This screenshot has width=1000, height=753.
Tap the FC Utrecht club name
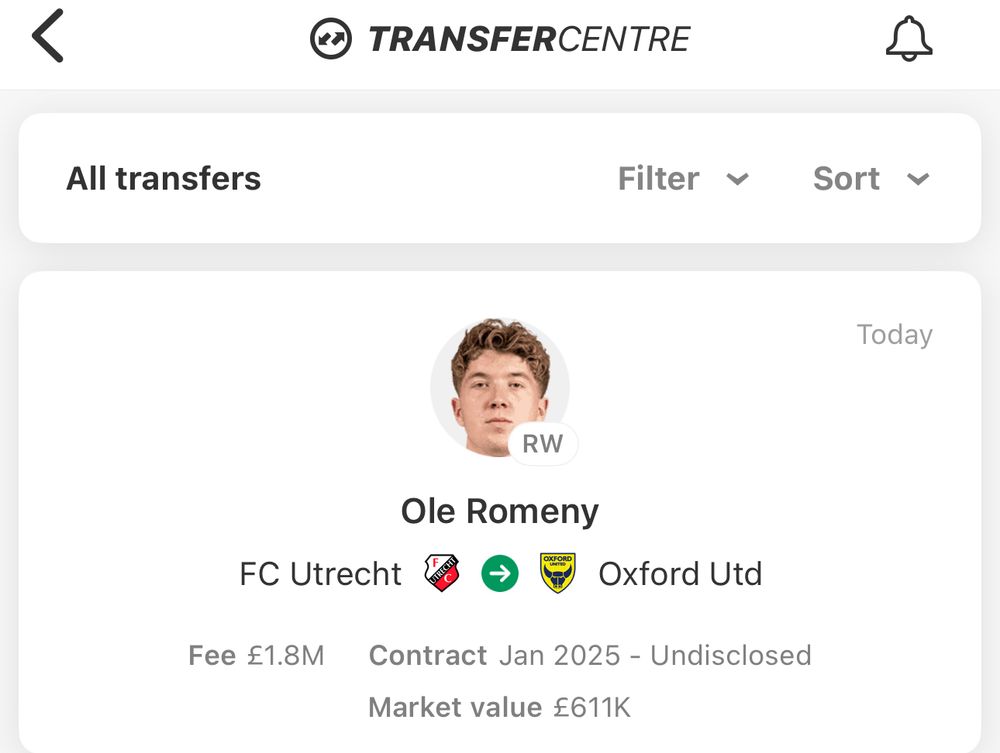320,574
